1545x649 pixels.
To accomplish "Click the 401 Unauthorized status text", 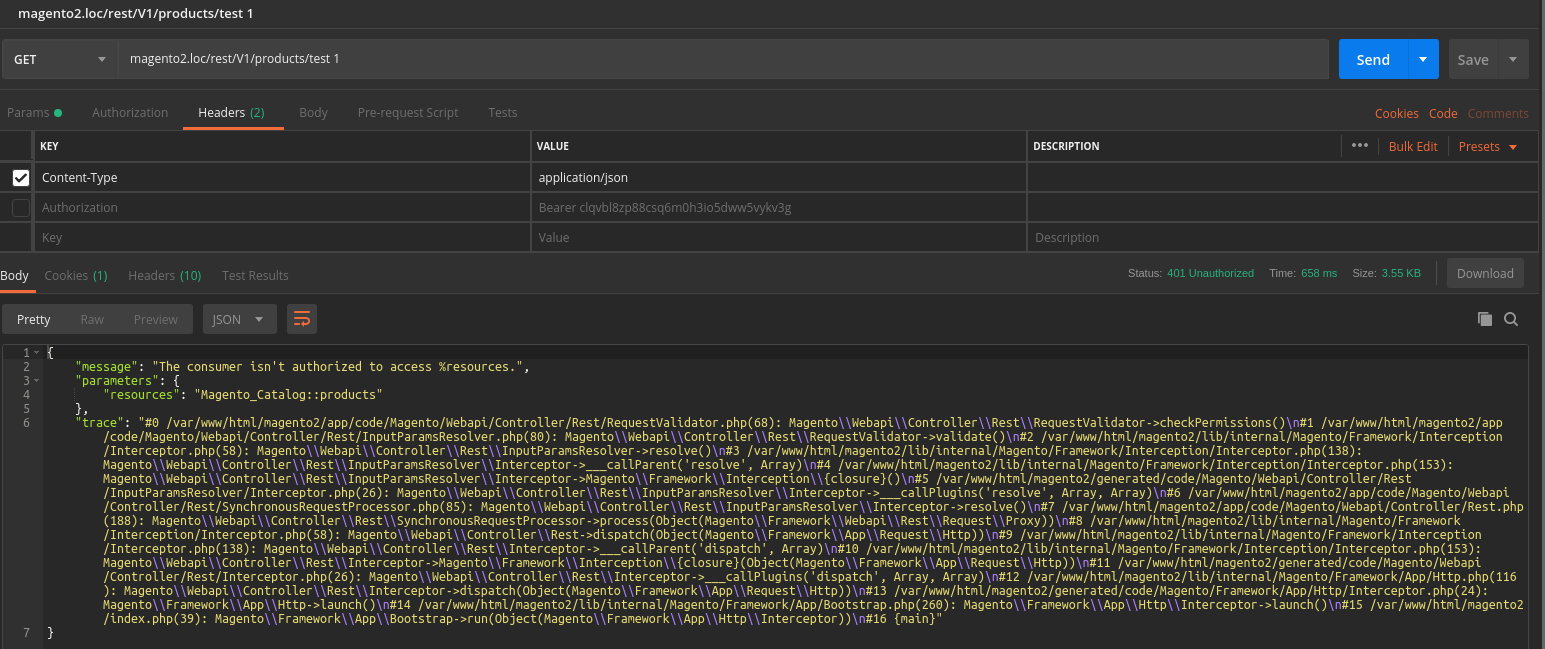I will click(1210, 273).
